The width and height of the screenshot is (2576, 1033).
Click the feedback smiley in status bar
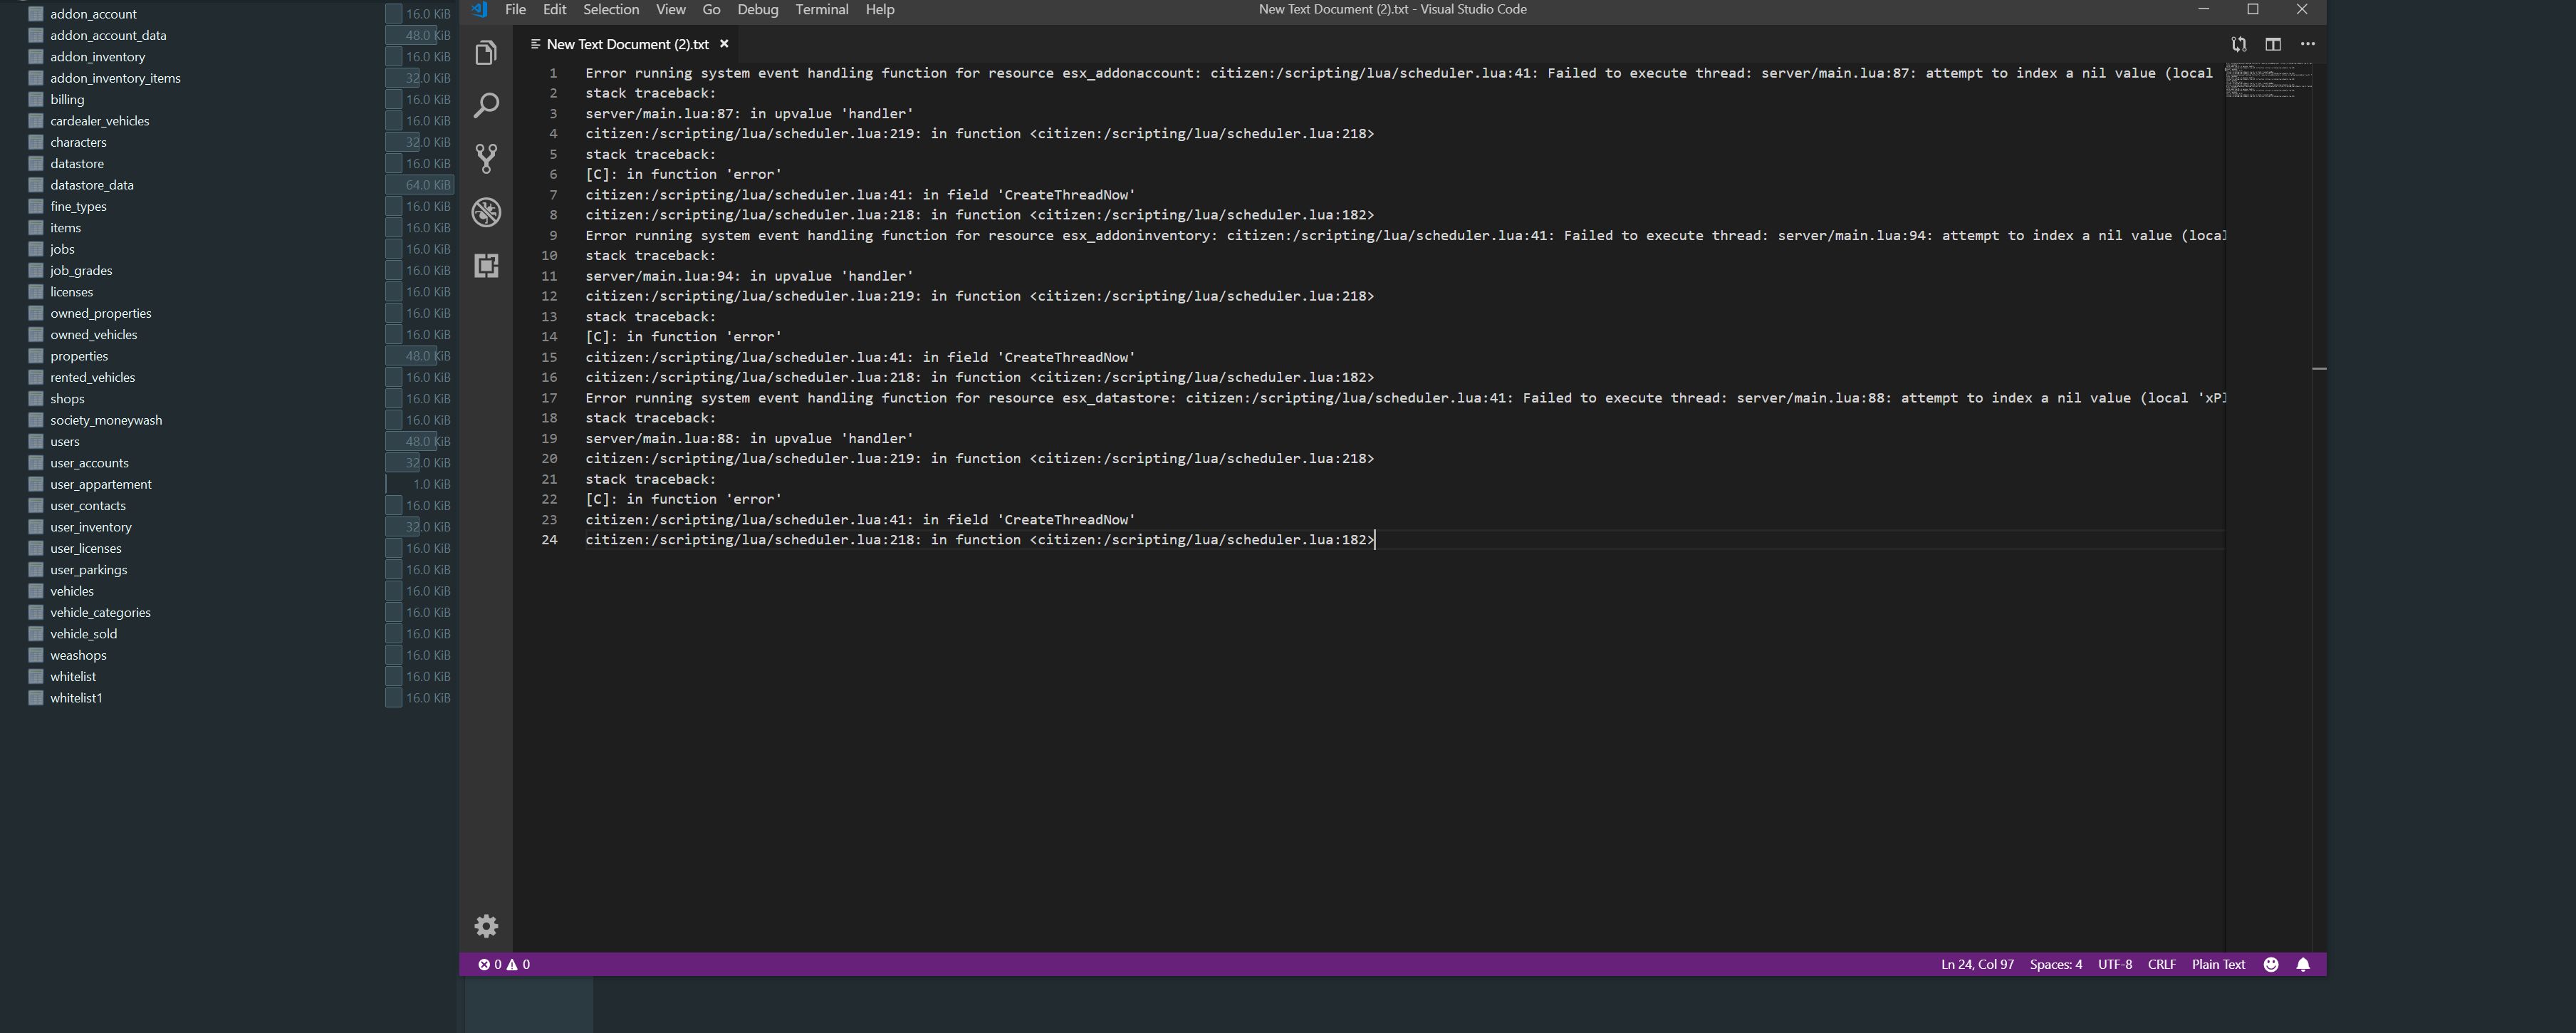point(2271,964)
